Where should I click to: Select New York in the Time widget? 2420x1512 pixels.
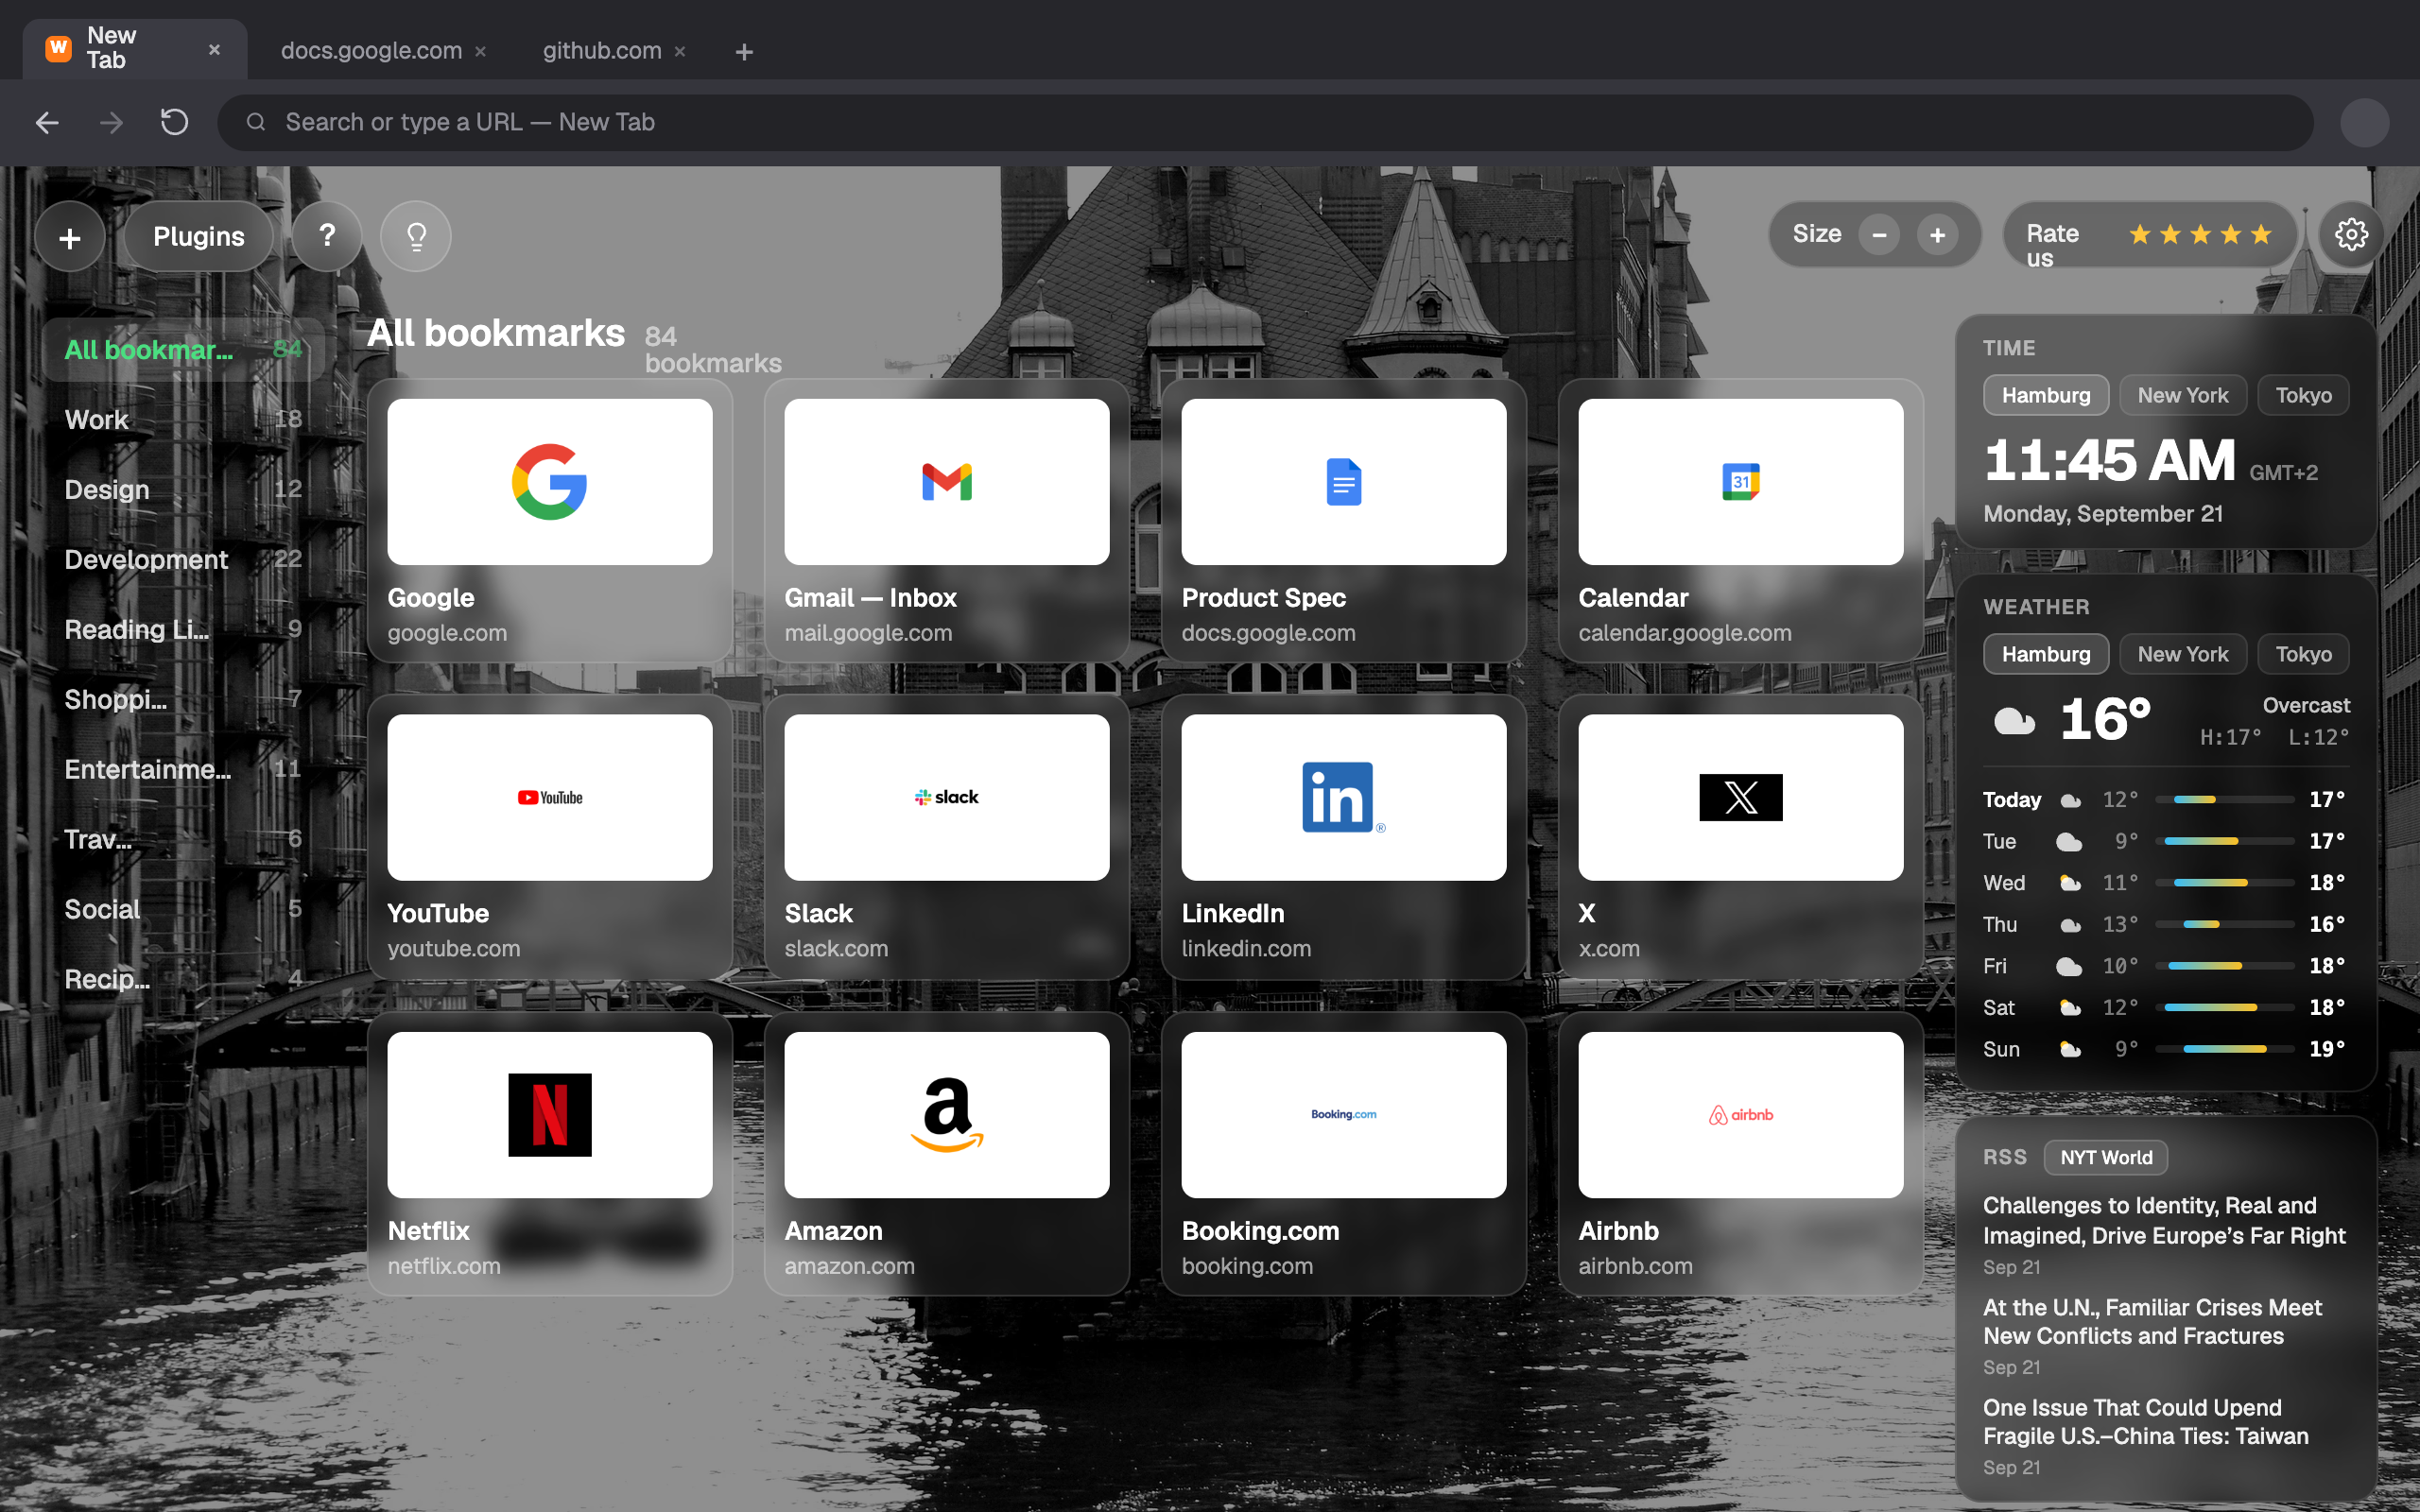2182,395
